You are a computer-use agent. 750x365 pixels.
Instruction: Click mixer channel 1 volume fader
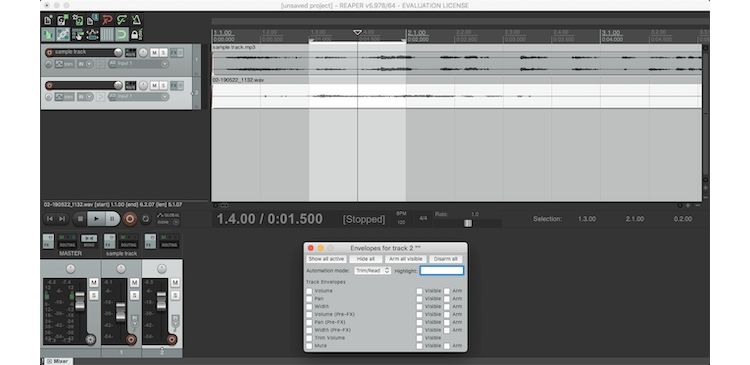[121, 312]
